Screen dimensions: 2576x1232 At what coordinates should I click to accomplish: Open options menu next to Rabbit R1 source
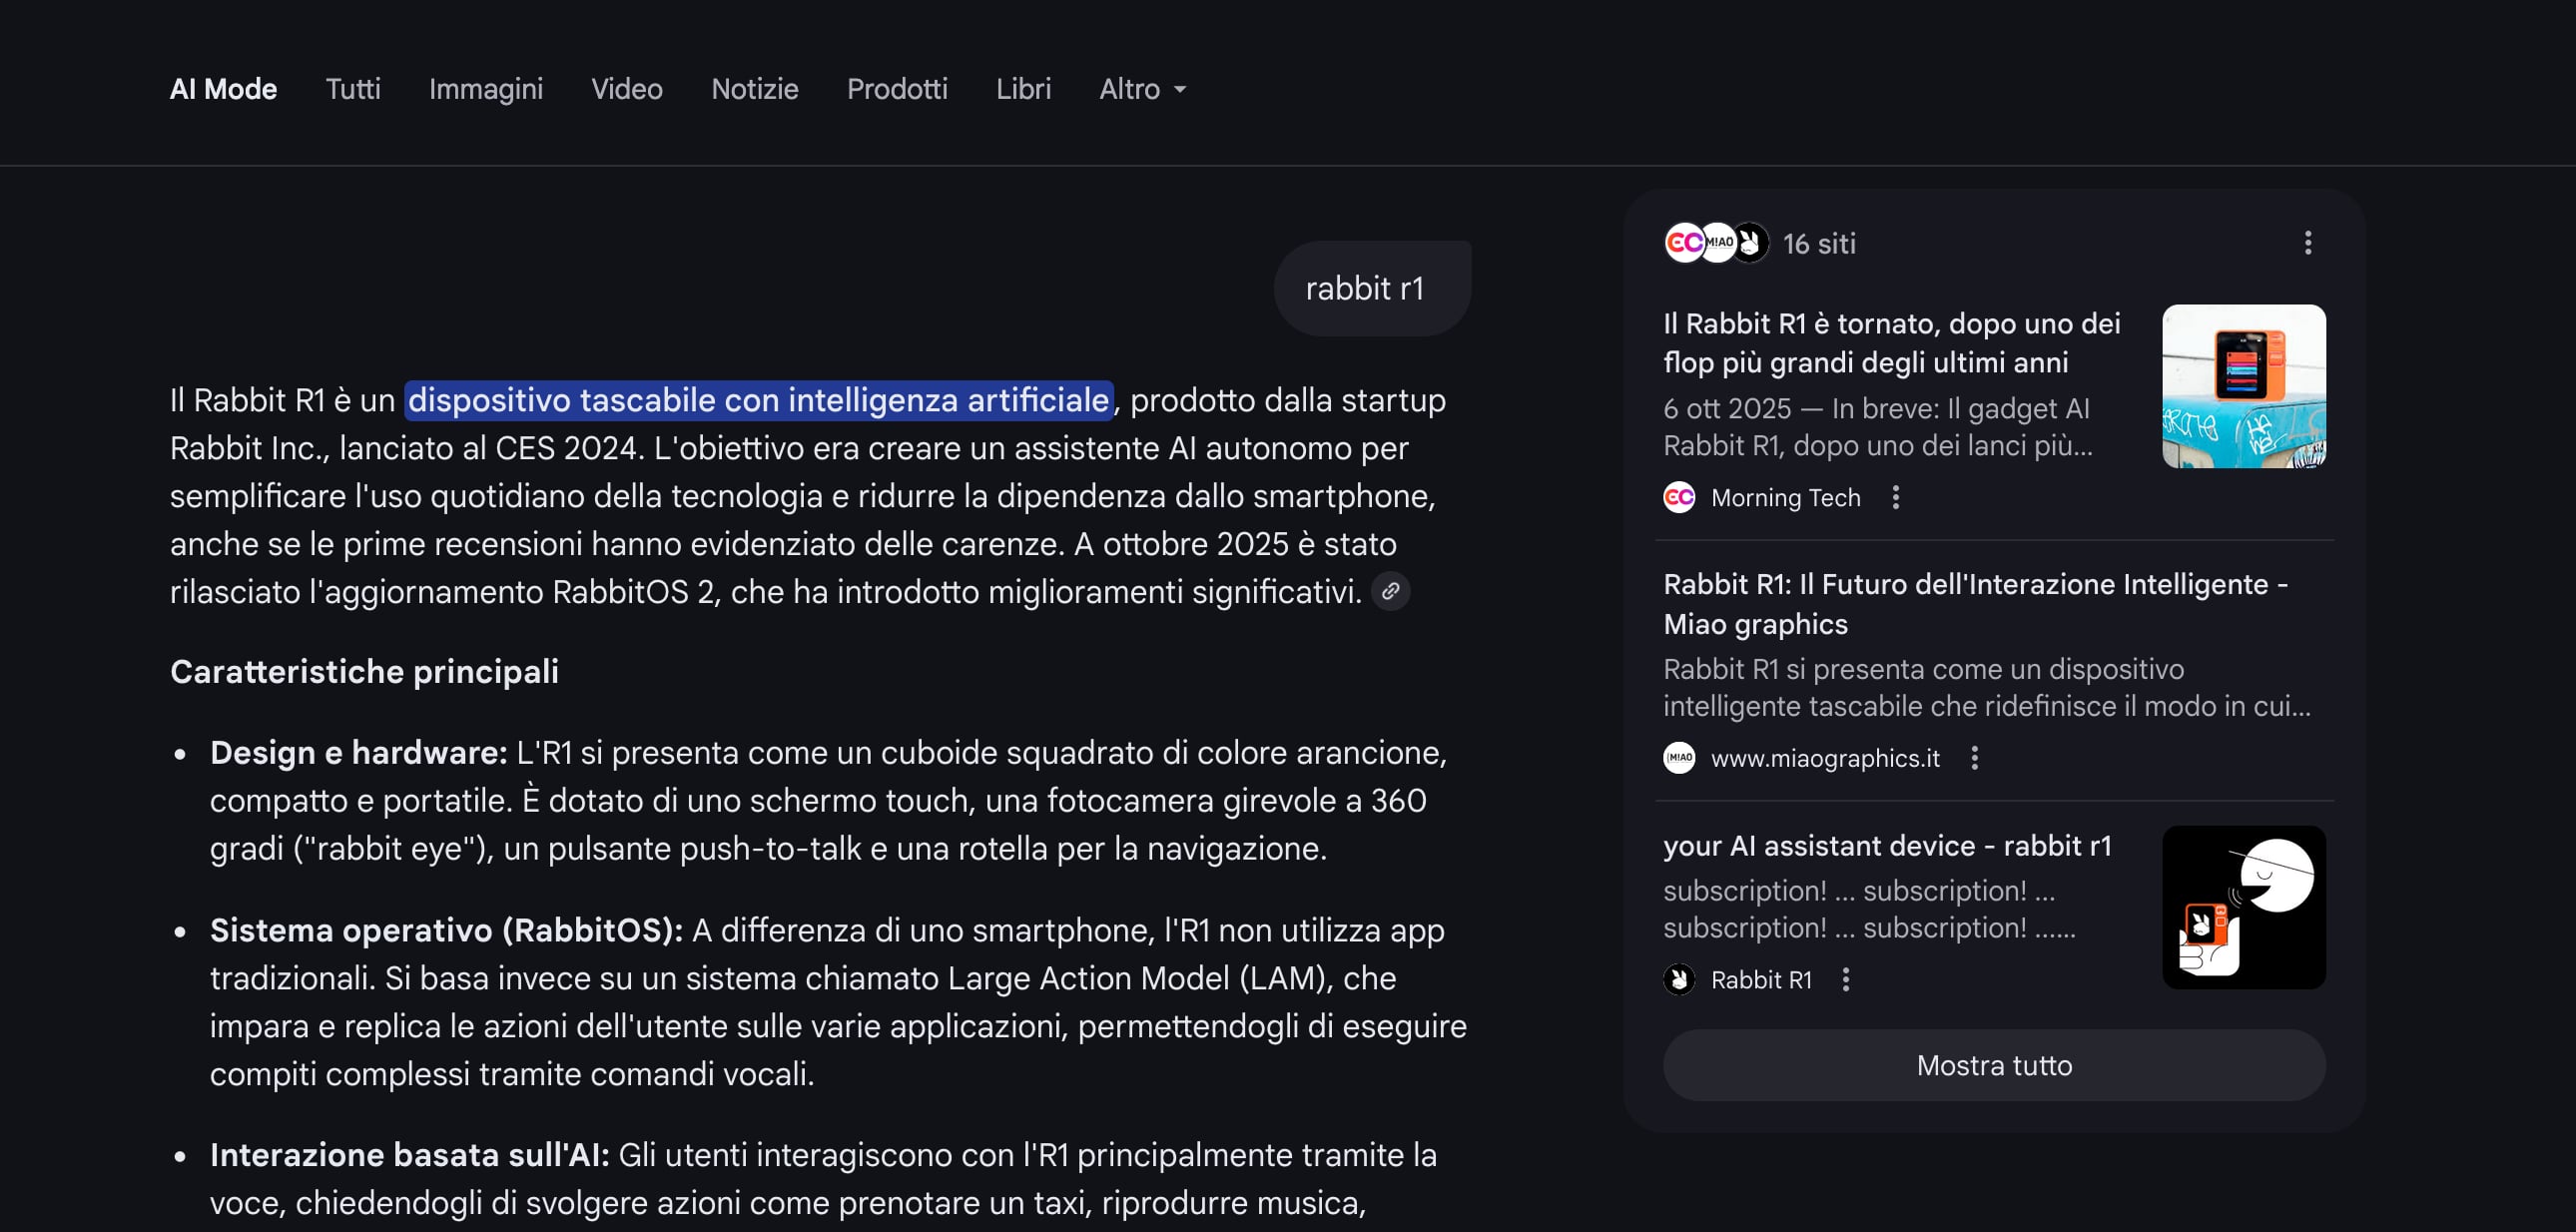point(1845,980)
